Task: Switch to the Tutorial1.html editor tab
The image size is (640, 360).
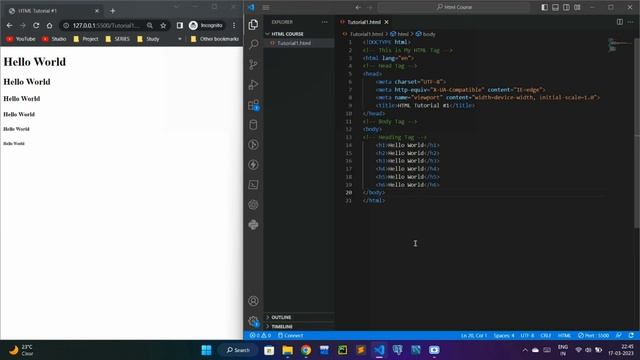Action: (363, 22)
